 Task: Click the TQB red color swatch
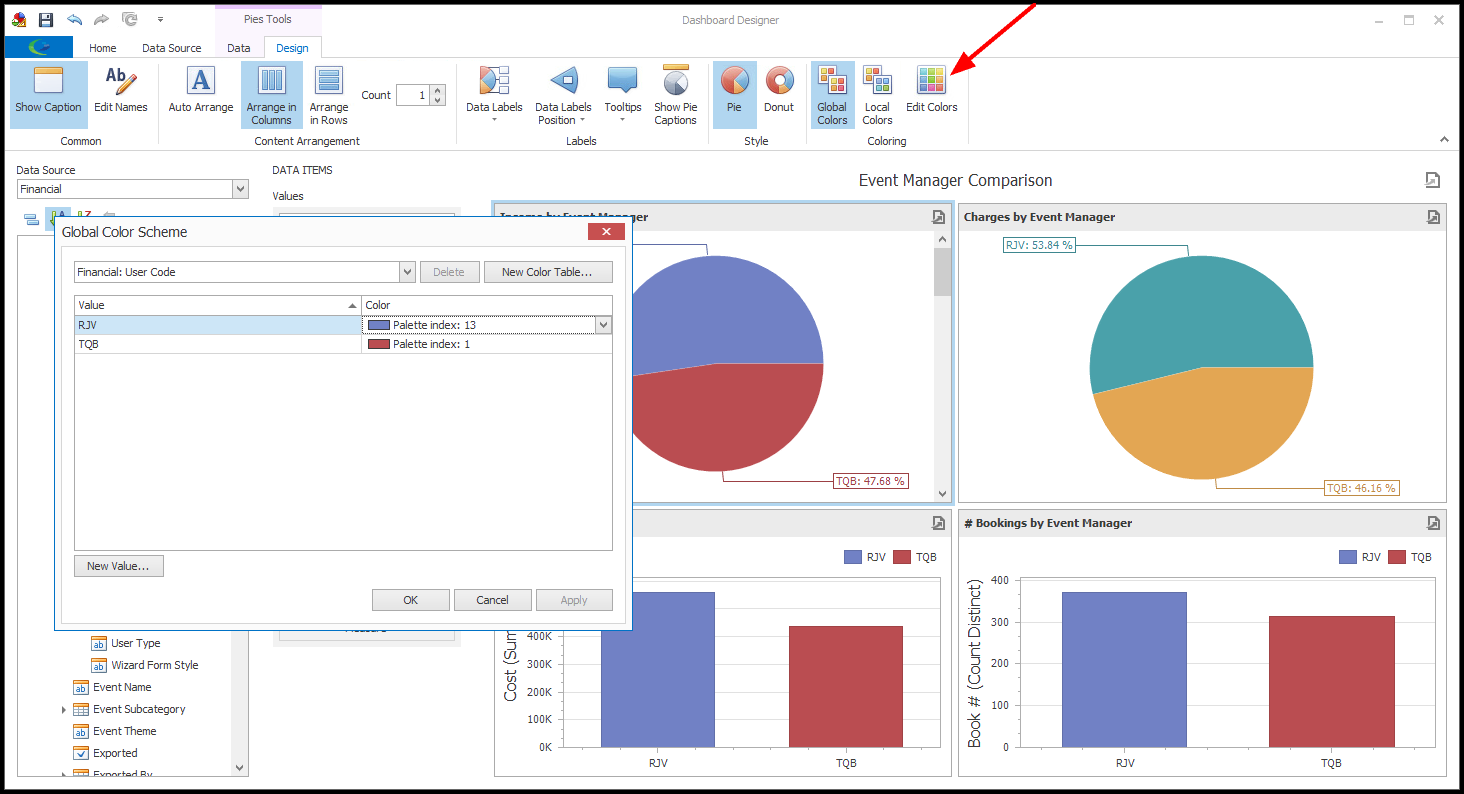coord(378,344)
